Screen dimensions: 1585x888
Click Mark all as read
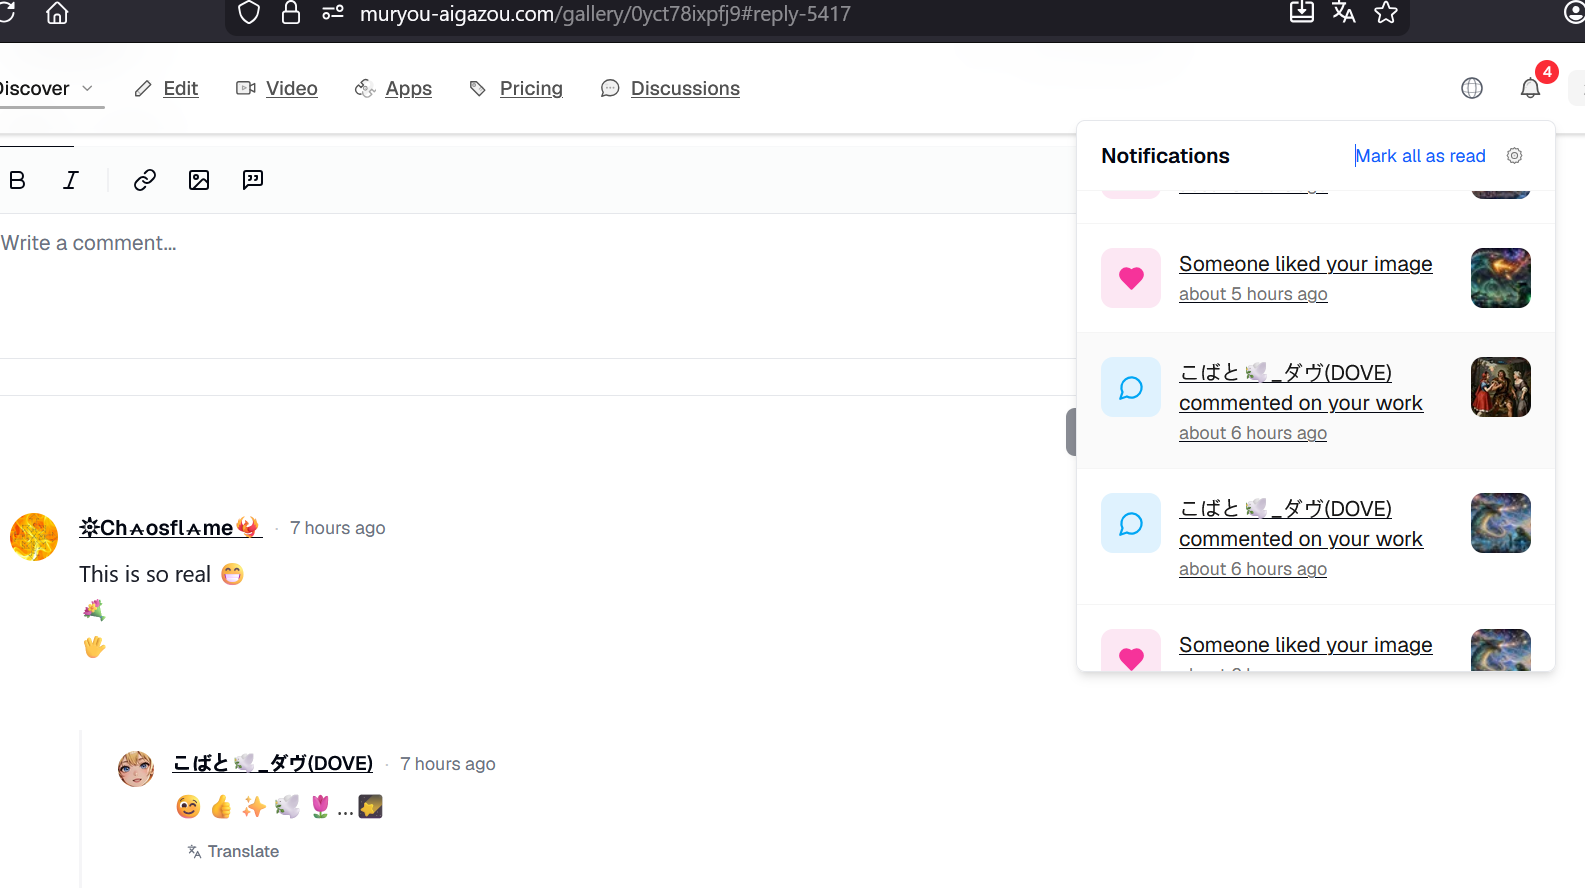1420,156
